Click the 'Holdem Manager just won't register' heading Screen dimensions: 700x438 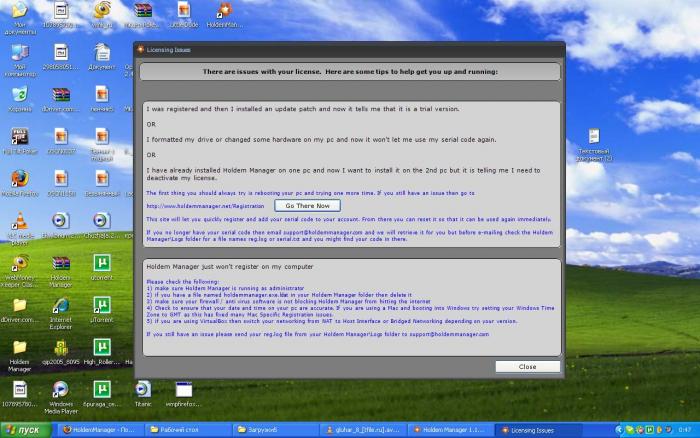[x=230, y=267]
